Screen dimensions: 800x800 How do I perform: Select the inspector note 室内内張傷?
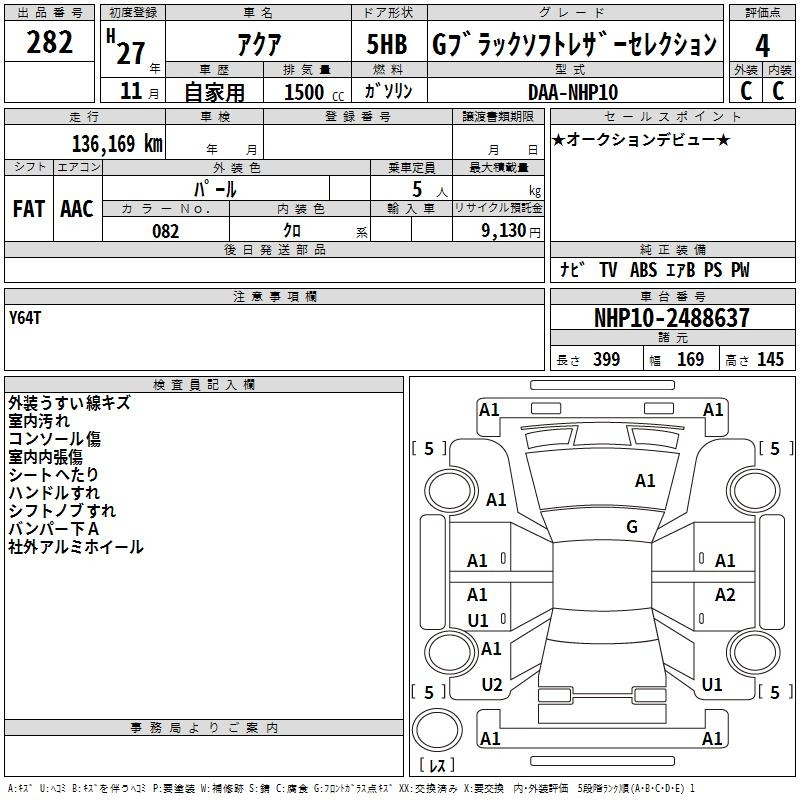pos(45,457)
